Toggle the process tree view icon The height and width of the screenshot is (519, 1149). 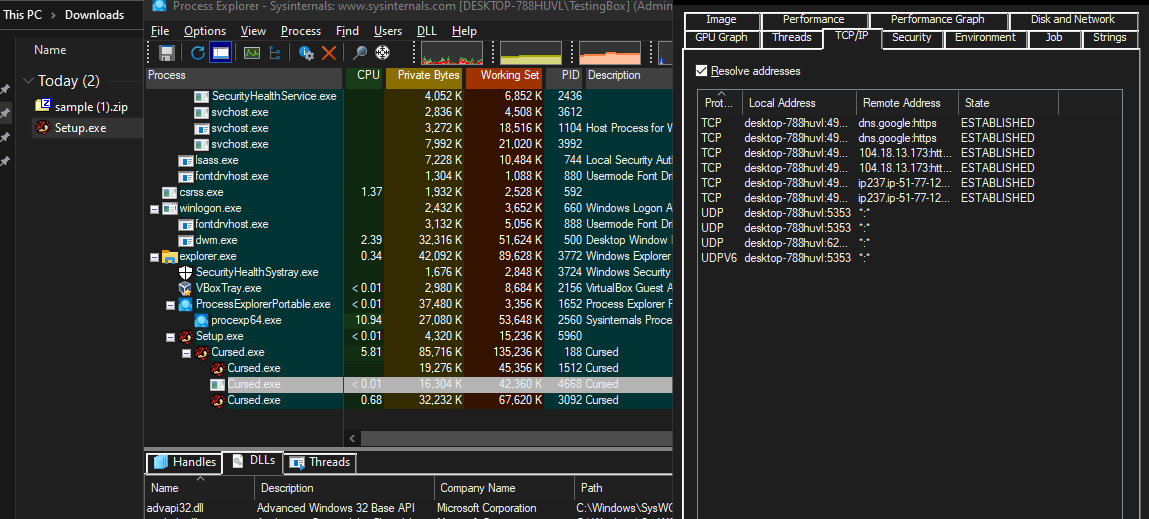pyautogui.click(x=276, y=53)
